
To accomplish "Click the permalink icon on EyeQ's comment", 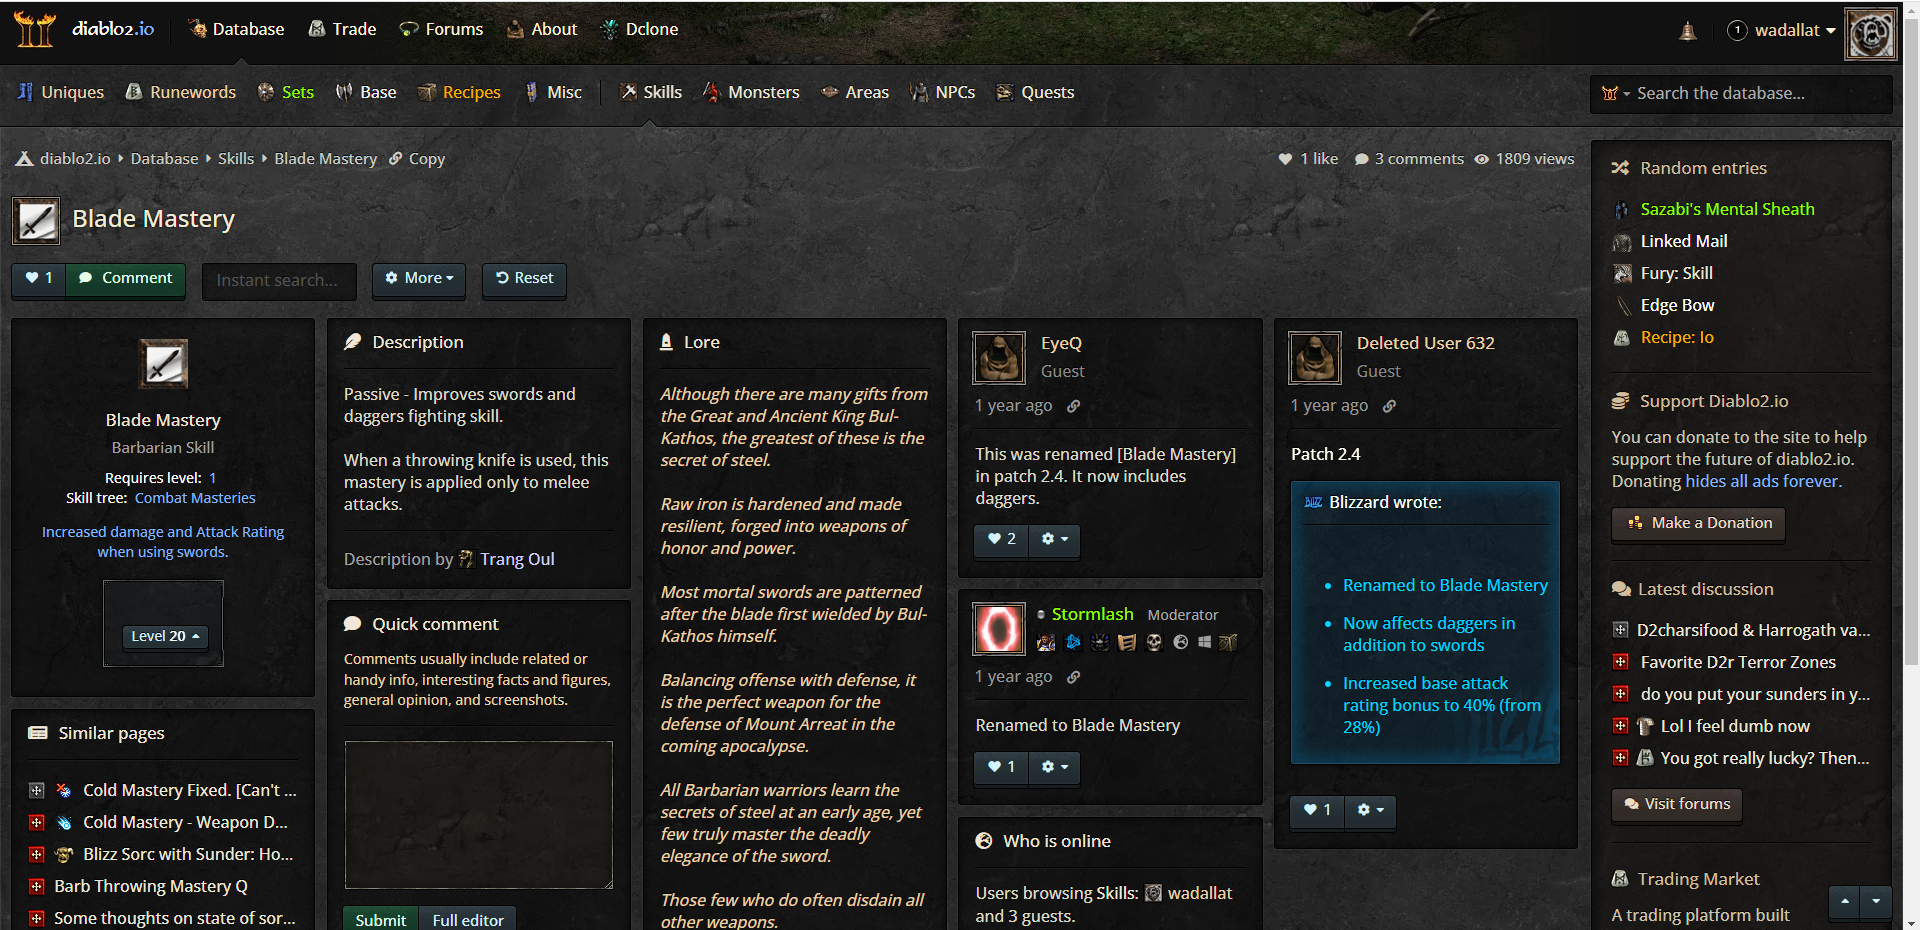I will 1073,406.
